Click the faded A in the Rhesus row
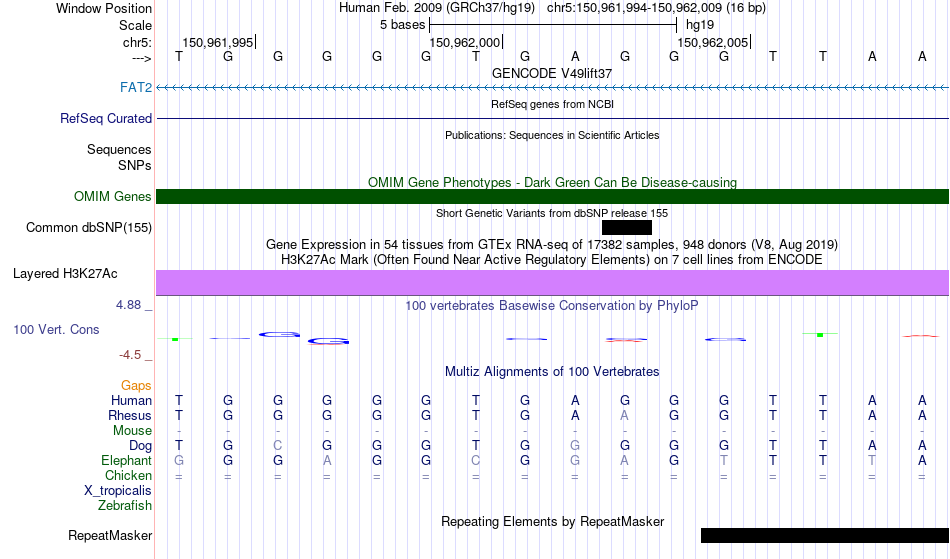This screenshot has height=559, width=950. click(625, 415)
